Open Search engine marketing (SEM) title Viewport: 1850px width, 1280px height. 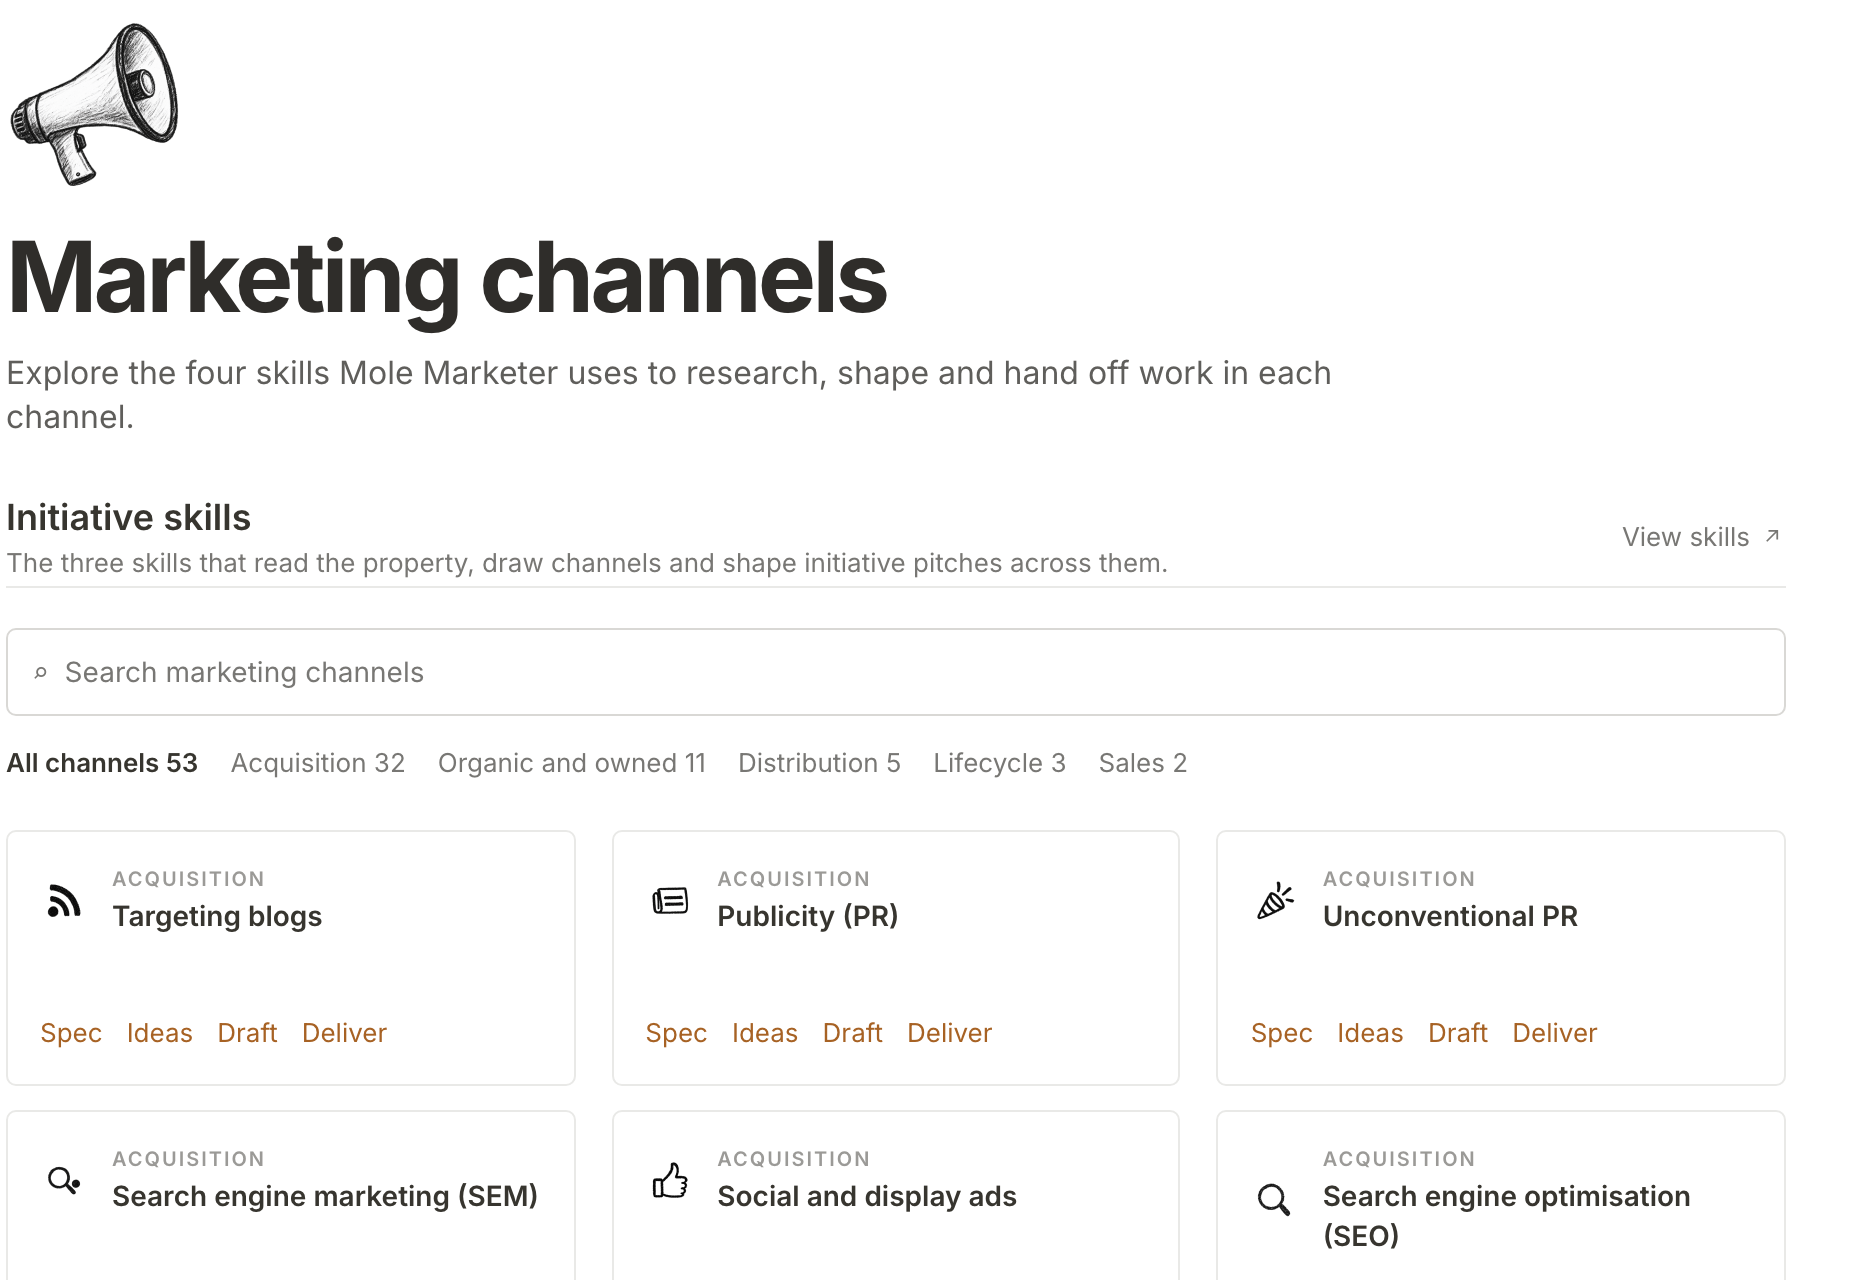pyautogui.click(x=325, y=1196)
